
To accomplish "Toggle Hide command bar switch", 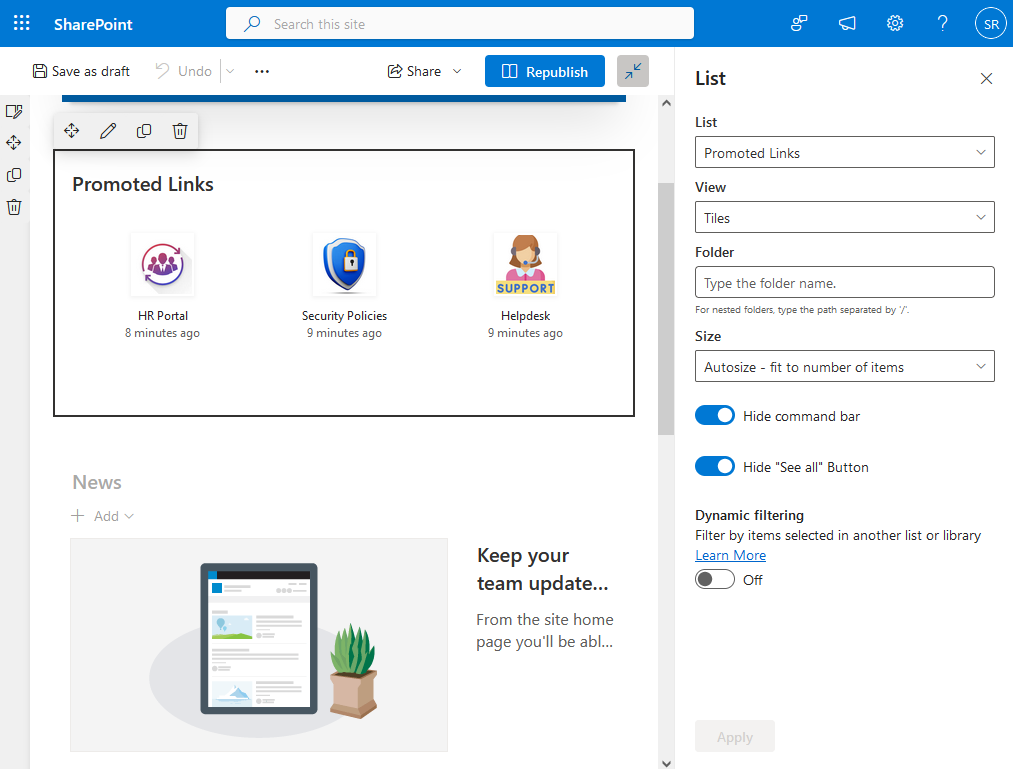I will coord(715,416).
